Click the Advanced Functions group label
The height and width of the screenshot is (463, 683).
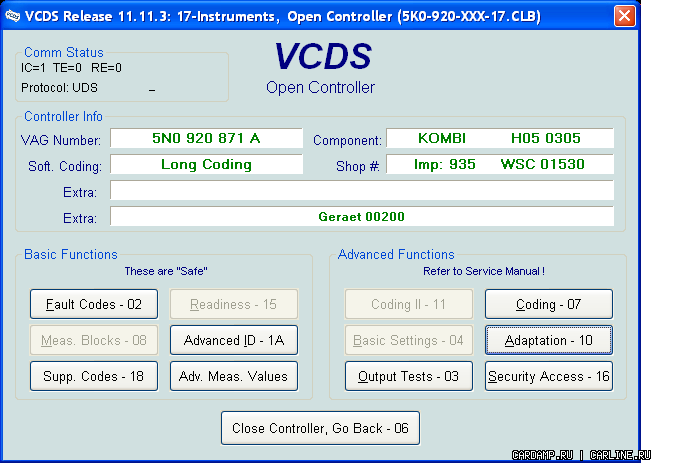(396, 254)
